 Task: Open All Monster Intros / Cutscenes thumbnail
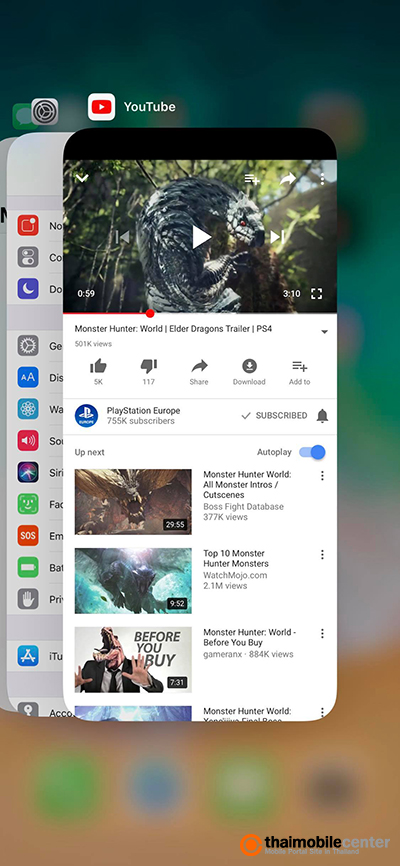(x=133, y=502)
